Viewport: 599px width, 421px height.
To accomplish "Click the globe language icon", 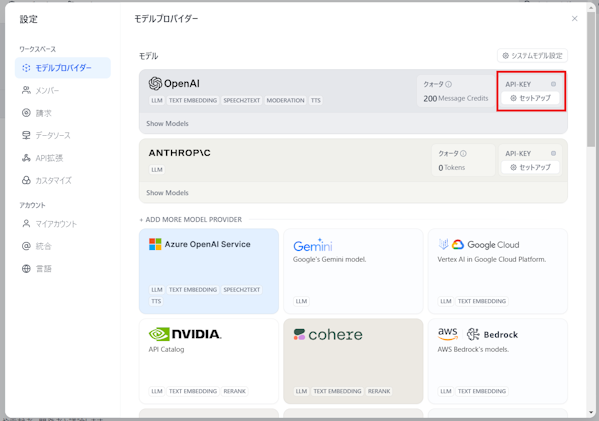I will (x=26, y=269).
